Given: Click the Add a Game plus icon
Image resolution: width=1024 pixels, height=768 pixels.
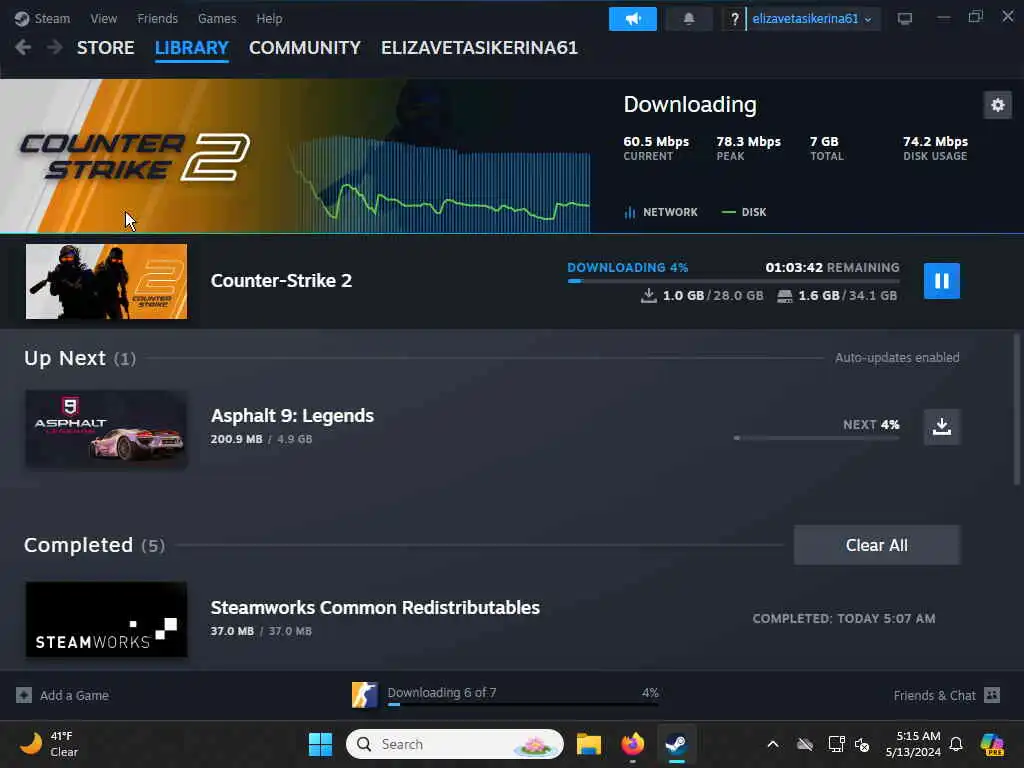Looking at the screenshot, I should (x=24, y=695).
